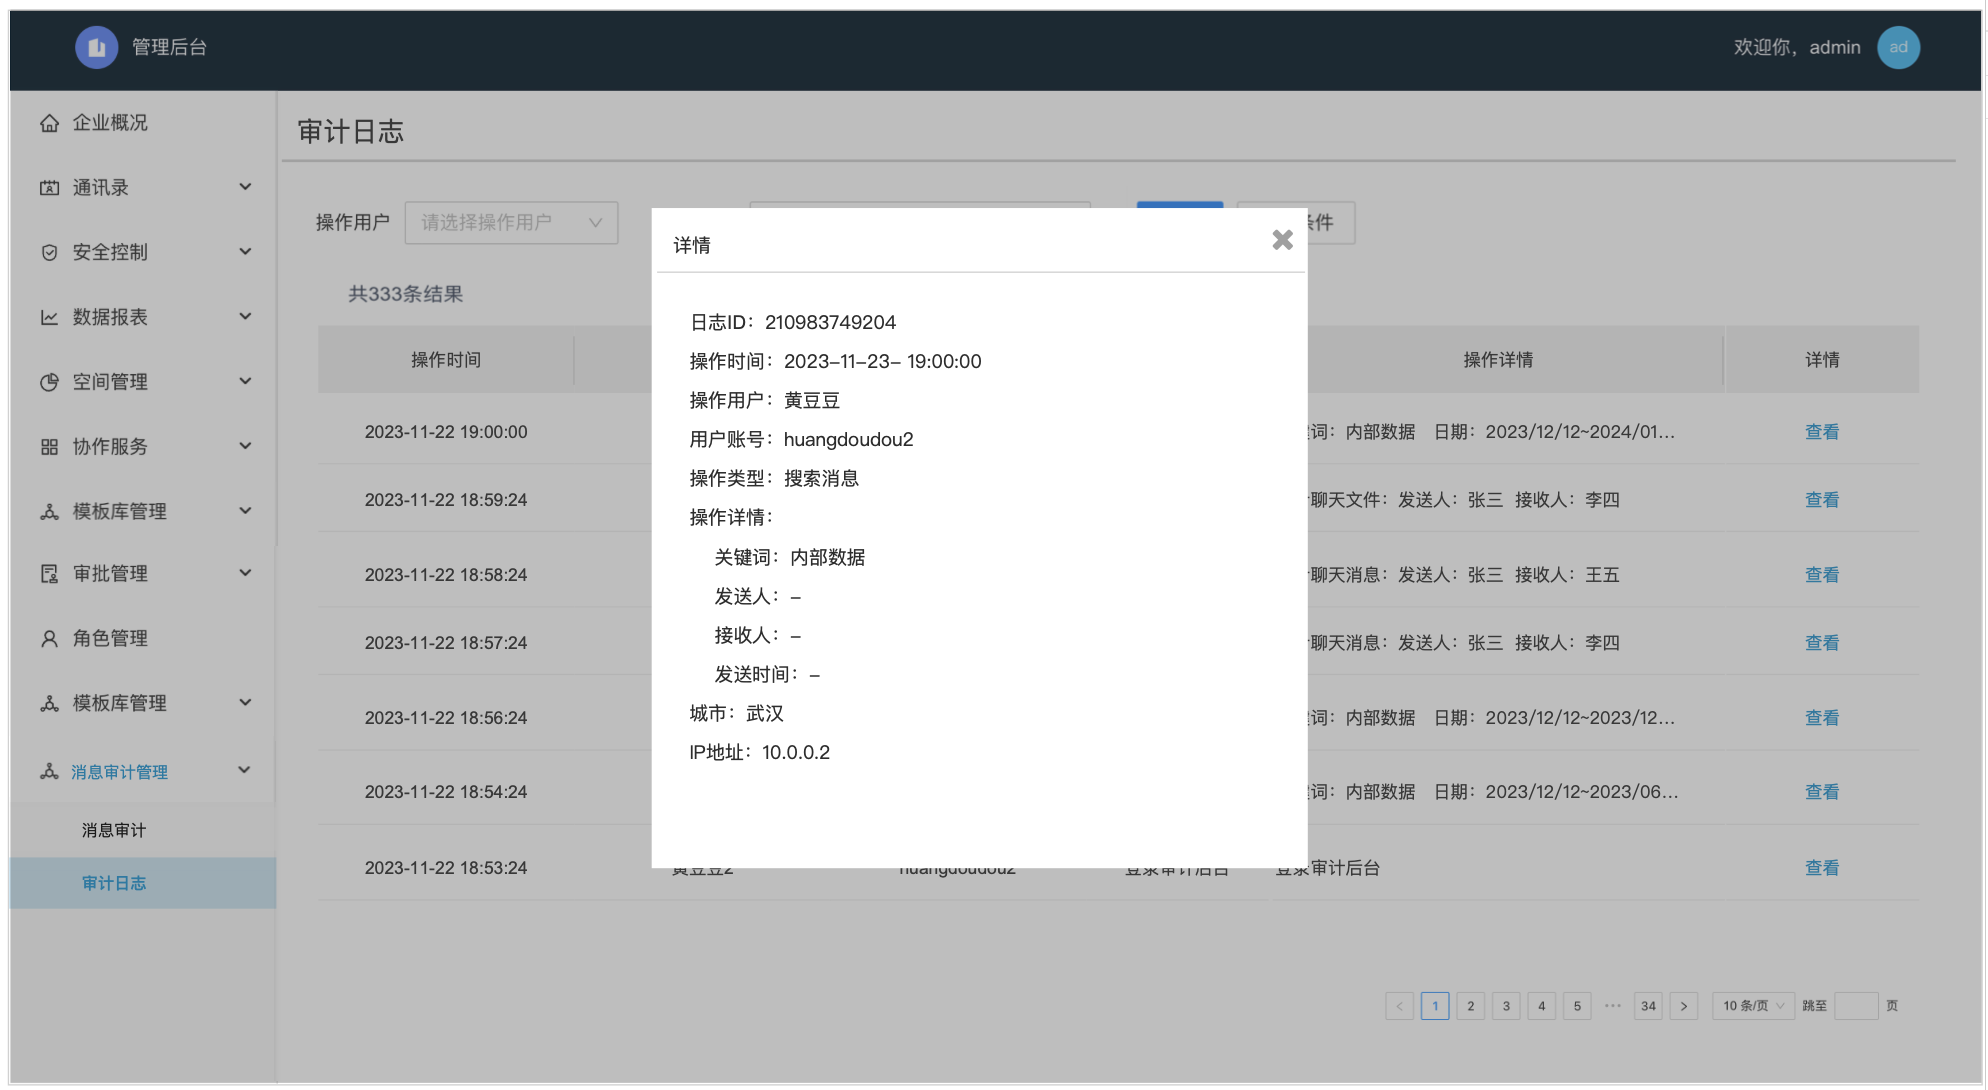The width and height of the screenshot is (1988, 1090).
Task: Close the 详情 dialog with the X
Action: click(1282, 240)
